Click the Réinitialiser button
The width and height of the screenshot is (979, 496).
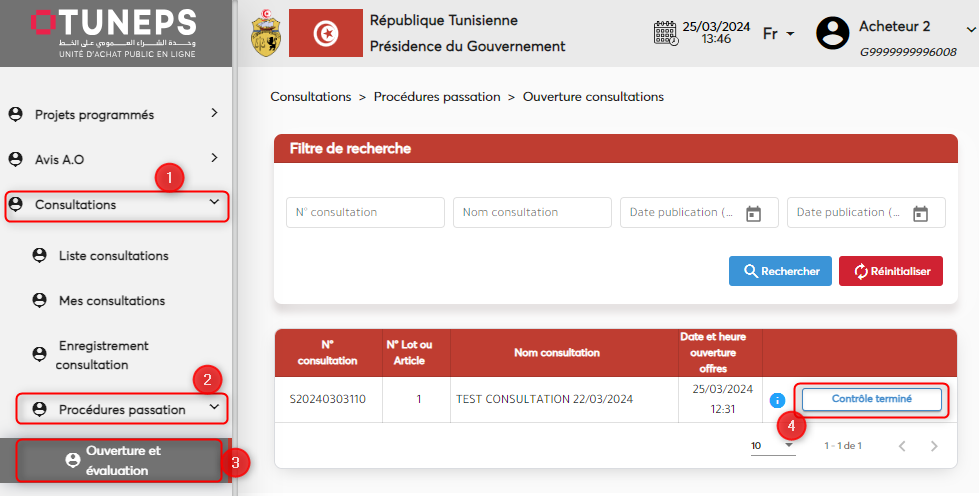coord(890,271)
